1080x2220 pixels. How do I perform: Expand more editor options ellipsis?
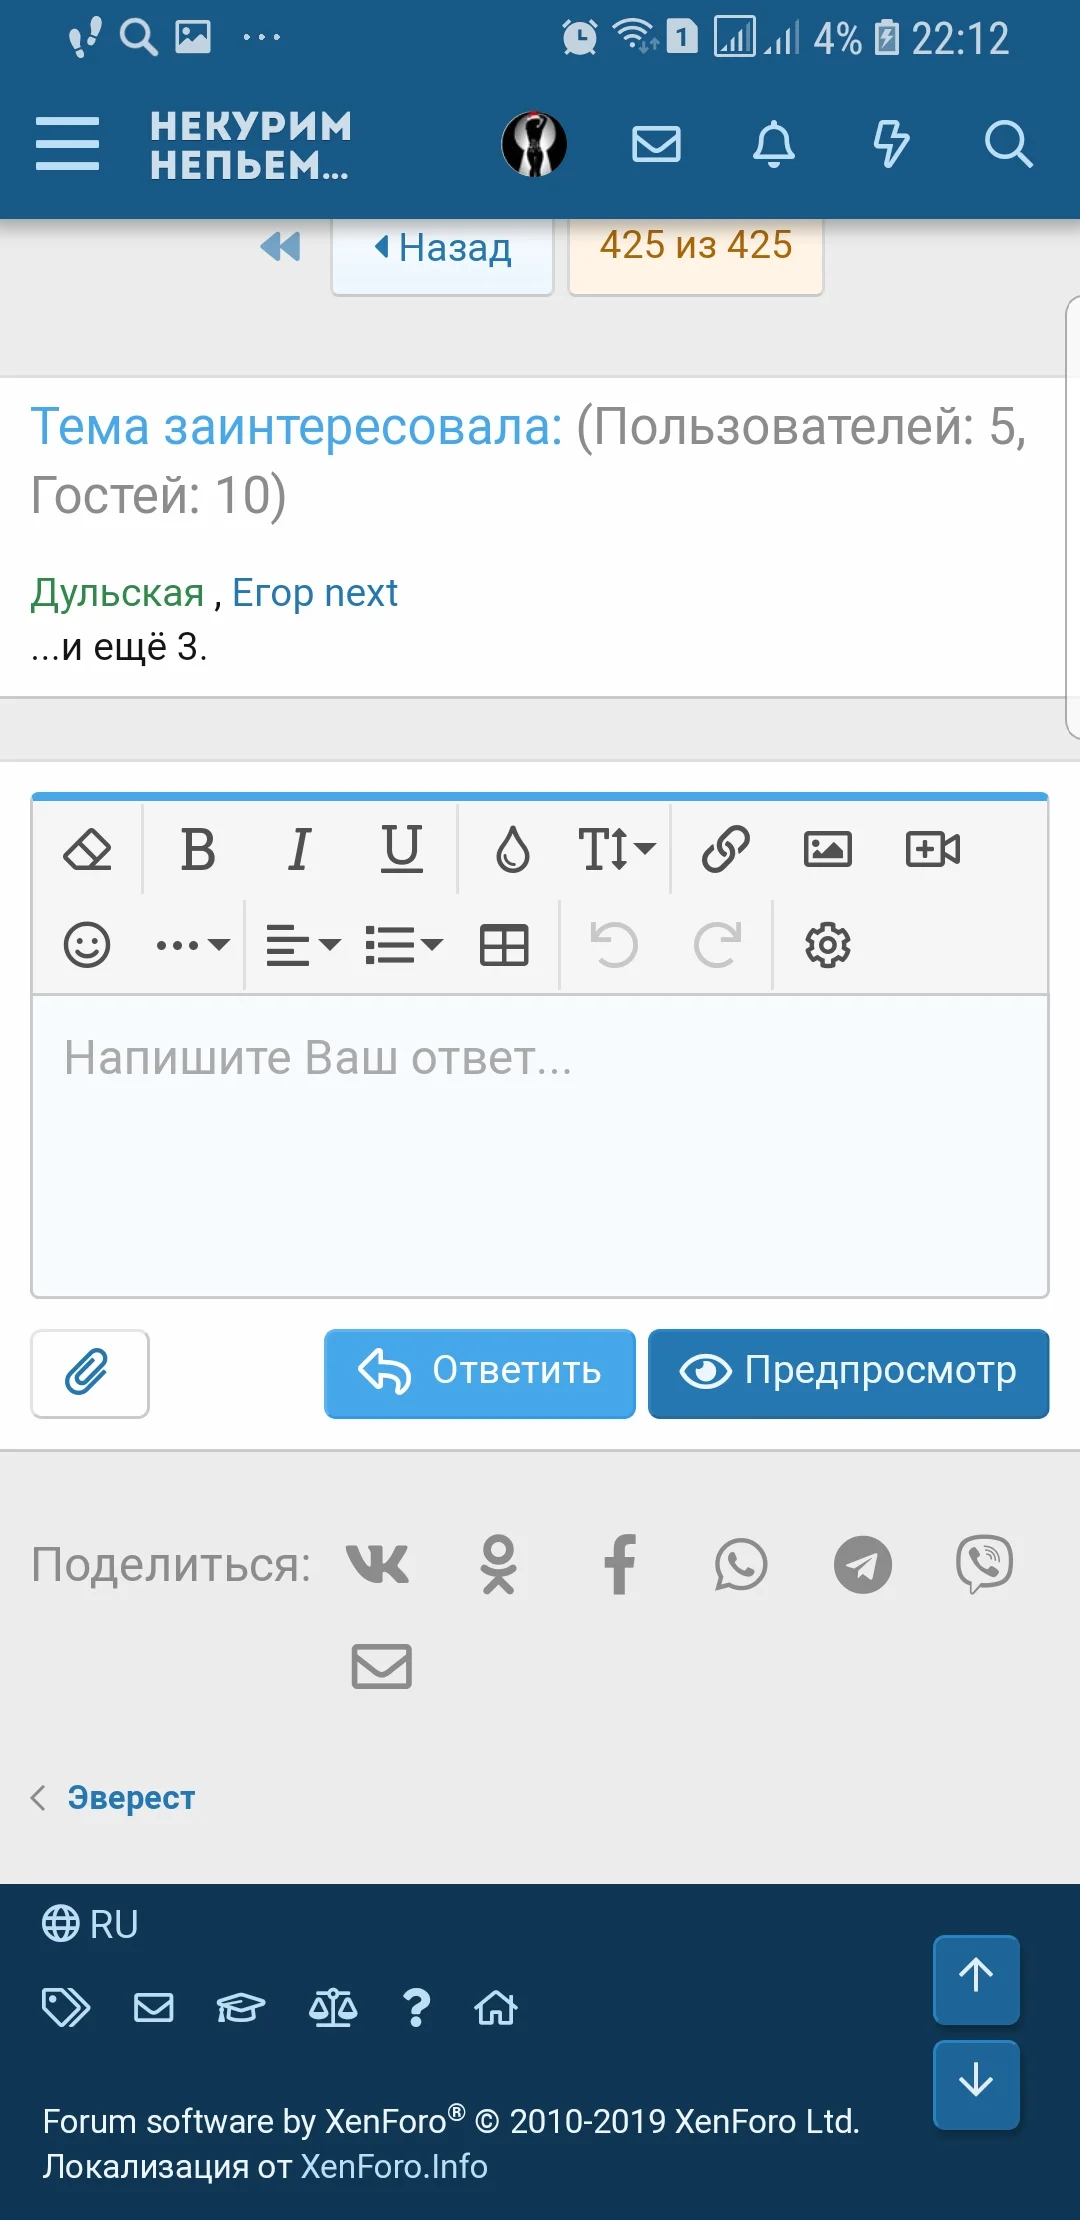tap(193, 945)
